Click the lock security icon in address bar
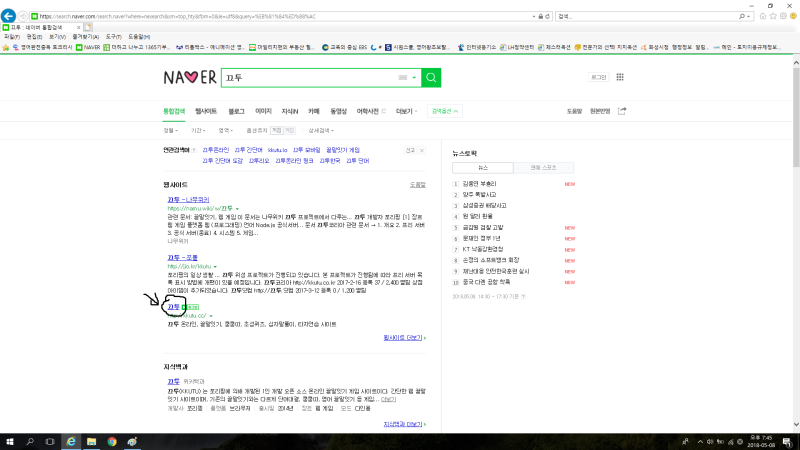 click(541, 16)
